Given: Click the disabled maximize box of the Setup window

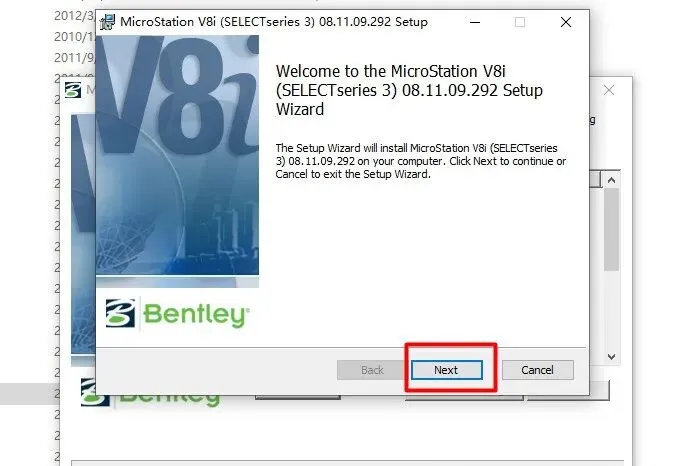Looking at the screenshot, I should click(x=519, y=22).
